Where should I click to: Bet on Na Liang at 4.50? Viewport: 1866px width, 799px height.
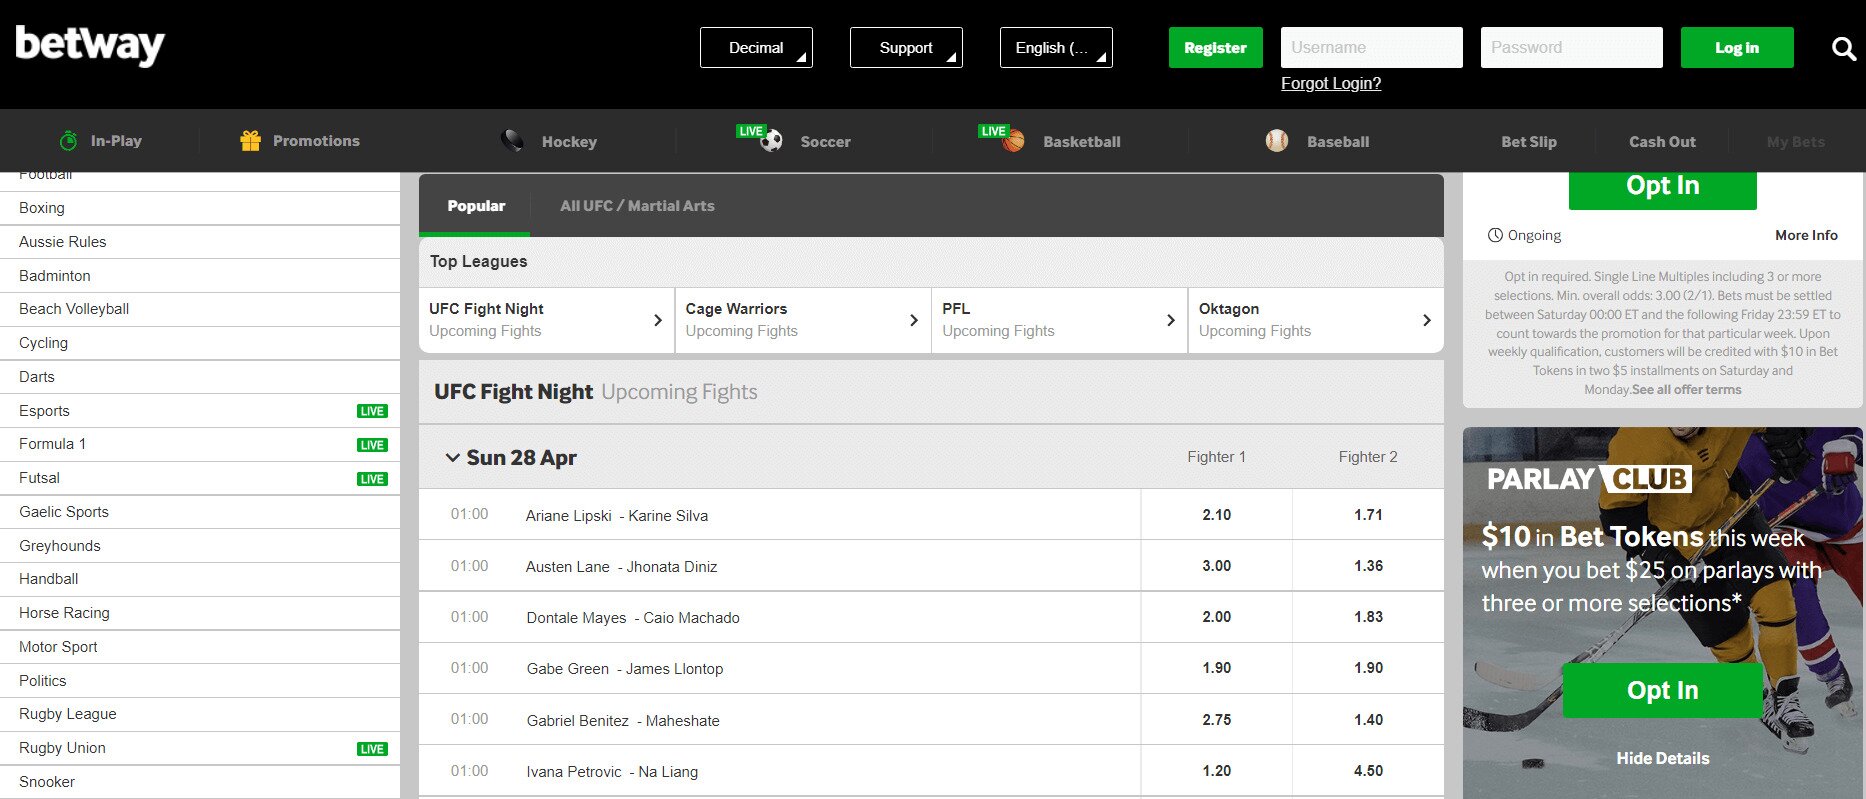(x=1368, y=771)
